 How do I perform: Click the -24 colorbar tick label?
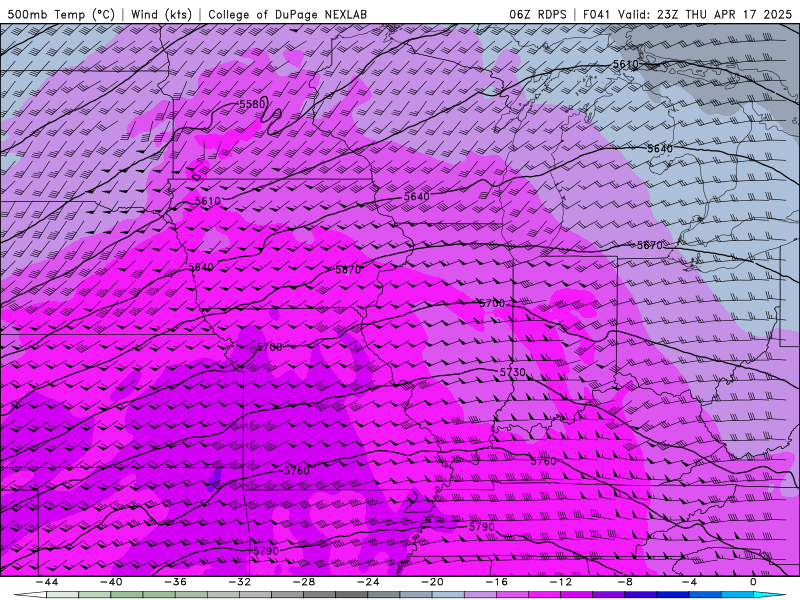(x=368, y=582)
